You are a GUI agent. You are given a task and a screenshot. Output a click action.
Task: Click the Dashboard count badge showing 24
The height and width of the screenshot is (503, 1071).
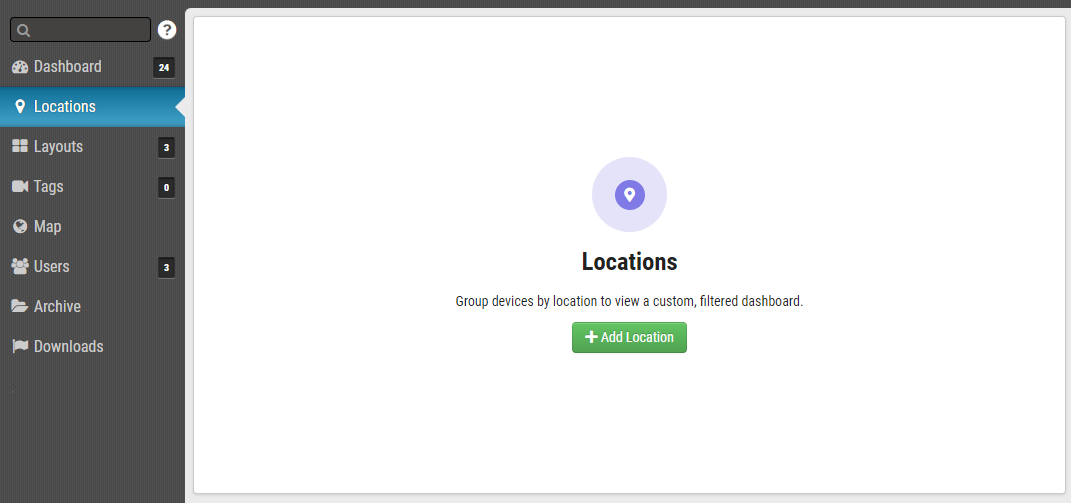164,68
